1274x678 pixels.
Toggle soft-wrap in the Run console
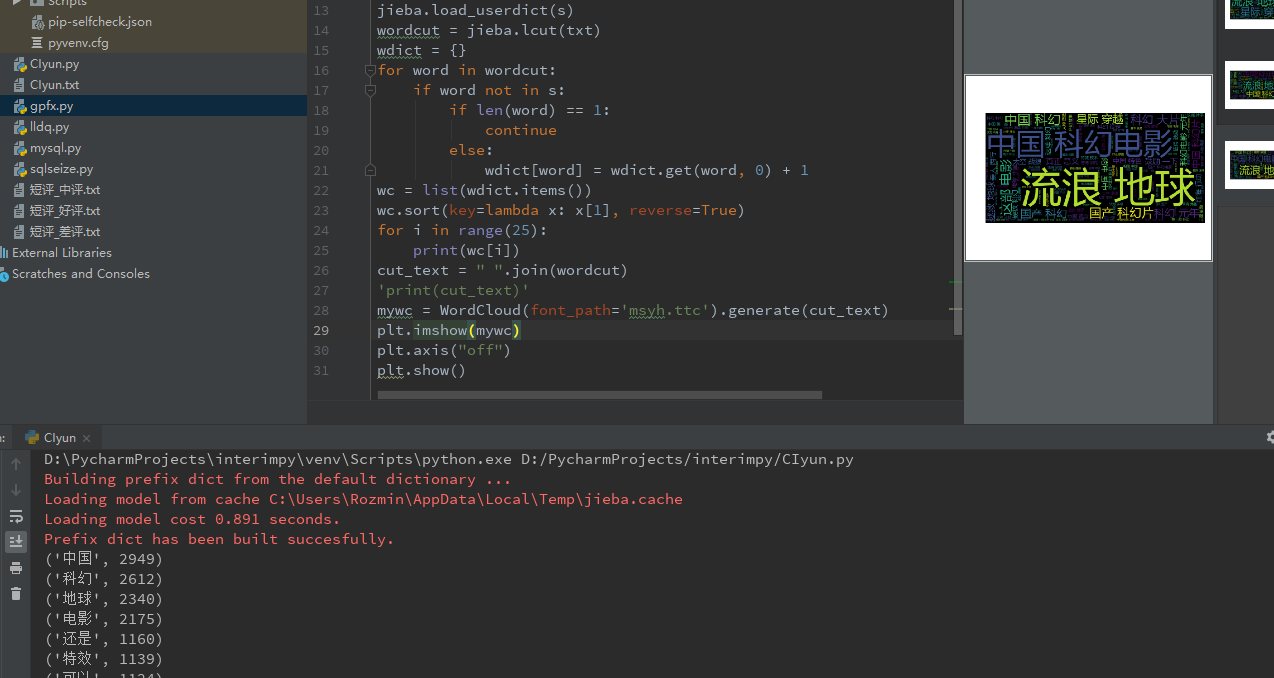(16, 516)
